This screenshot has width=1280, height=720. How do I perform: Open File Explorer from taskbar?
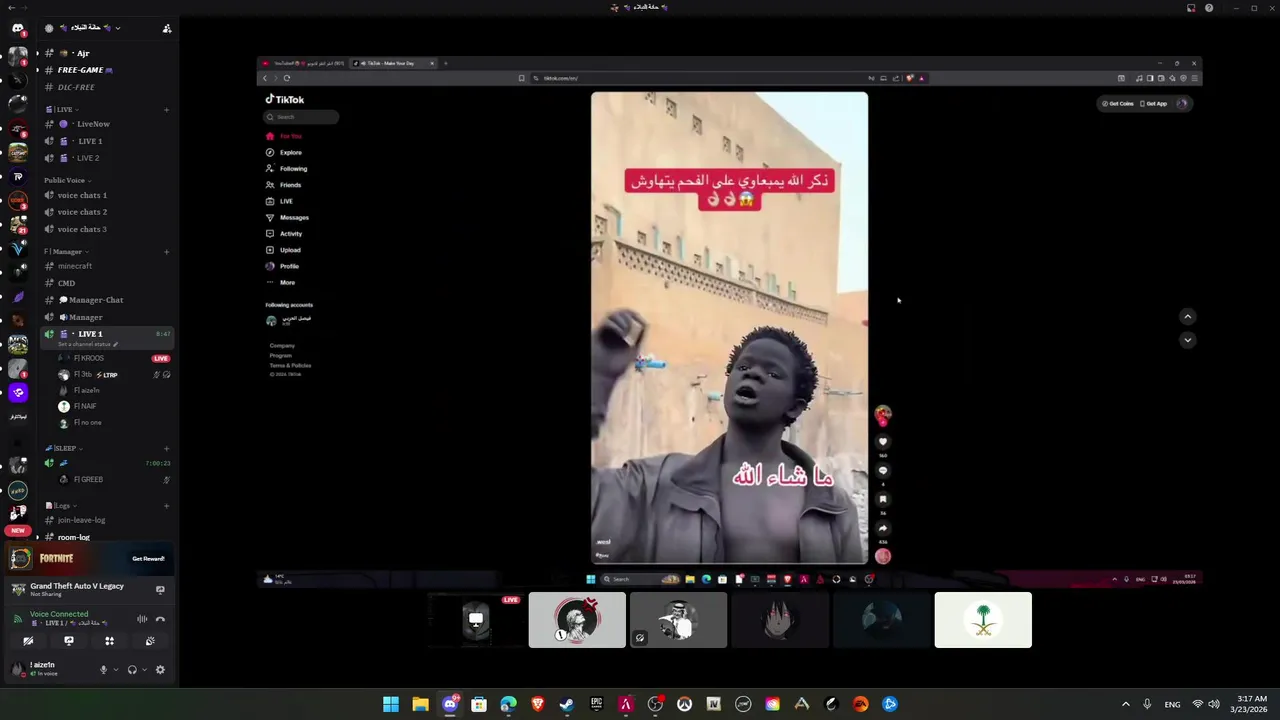click(x=420, y=704)
